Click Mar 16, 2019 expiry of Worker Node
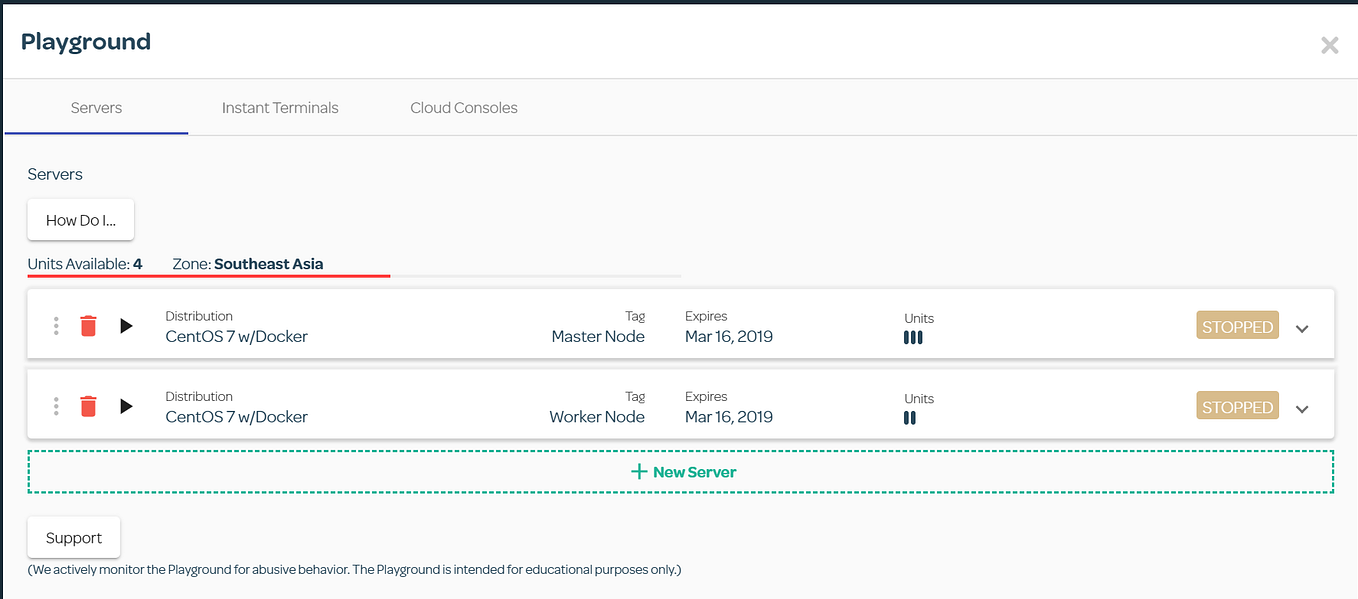1358x599 pixels. [729, 417]
